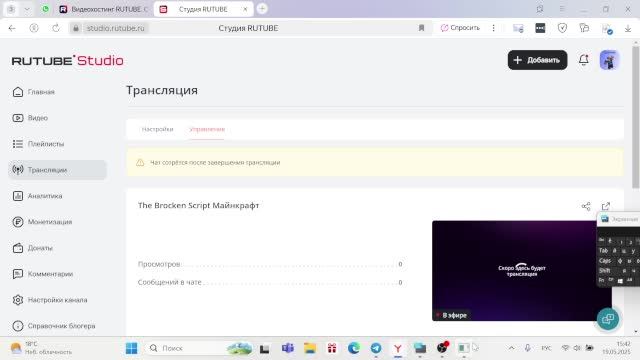Click the Настройки канала gear icon
Screen dimensions: 640x360
coord(18,300)
